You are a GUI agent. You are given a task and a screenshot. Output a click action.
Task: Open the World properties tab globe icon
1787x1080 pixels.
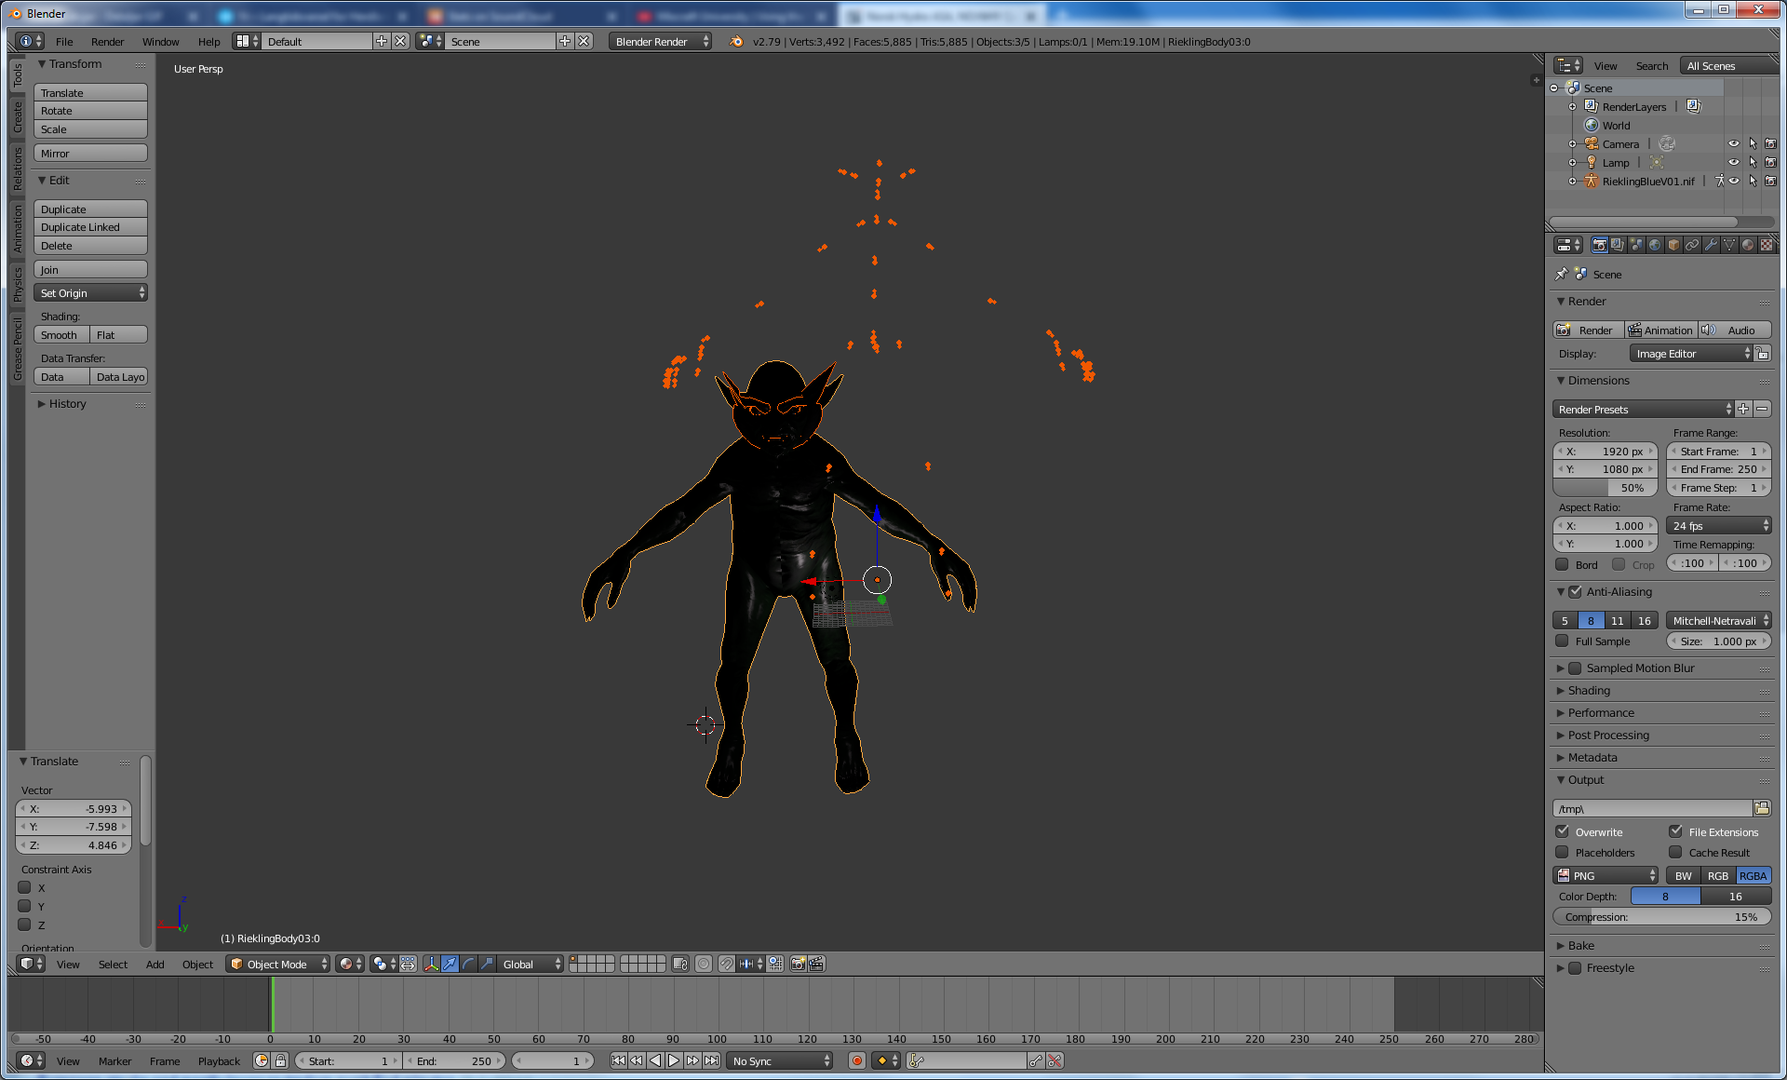tap(1655, 245)
